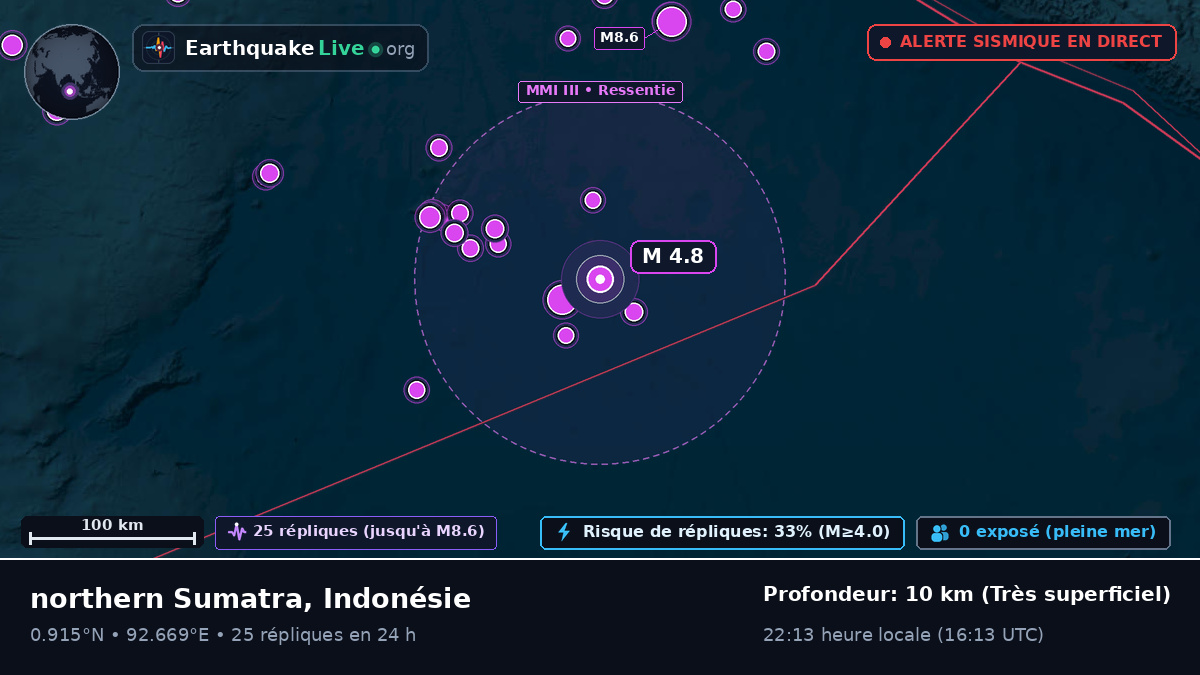Click the 0 exposé (pleine mer) chip
The width and height of the screenshot is (1200, 675).
[1043, 533]
